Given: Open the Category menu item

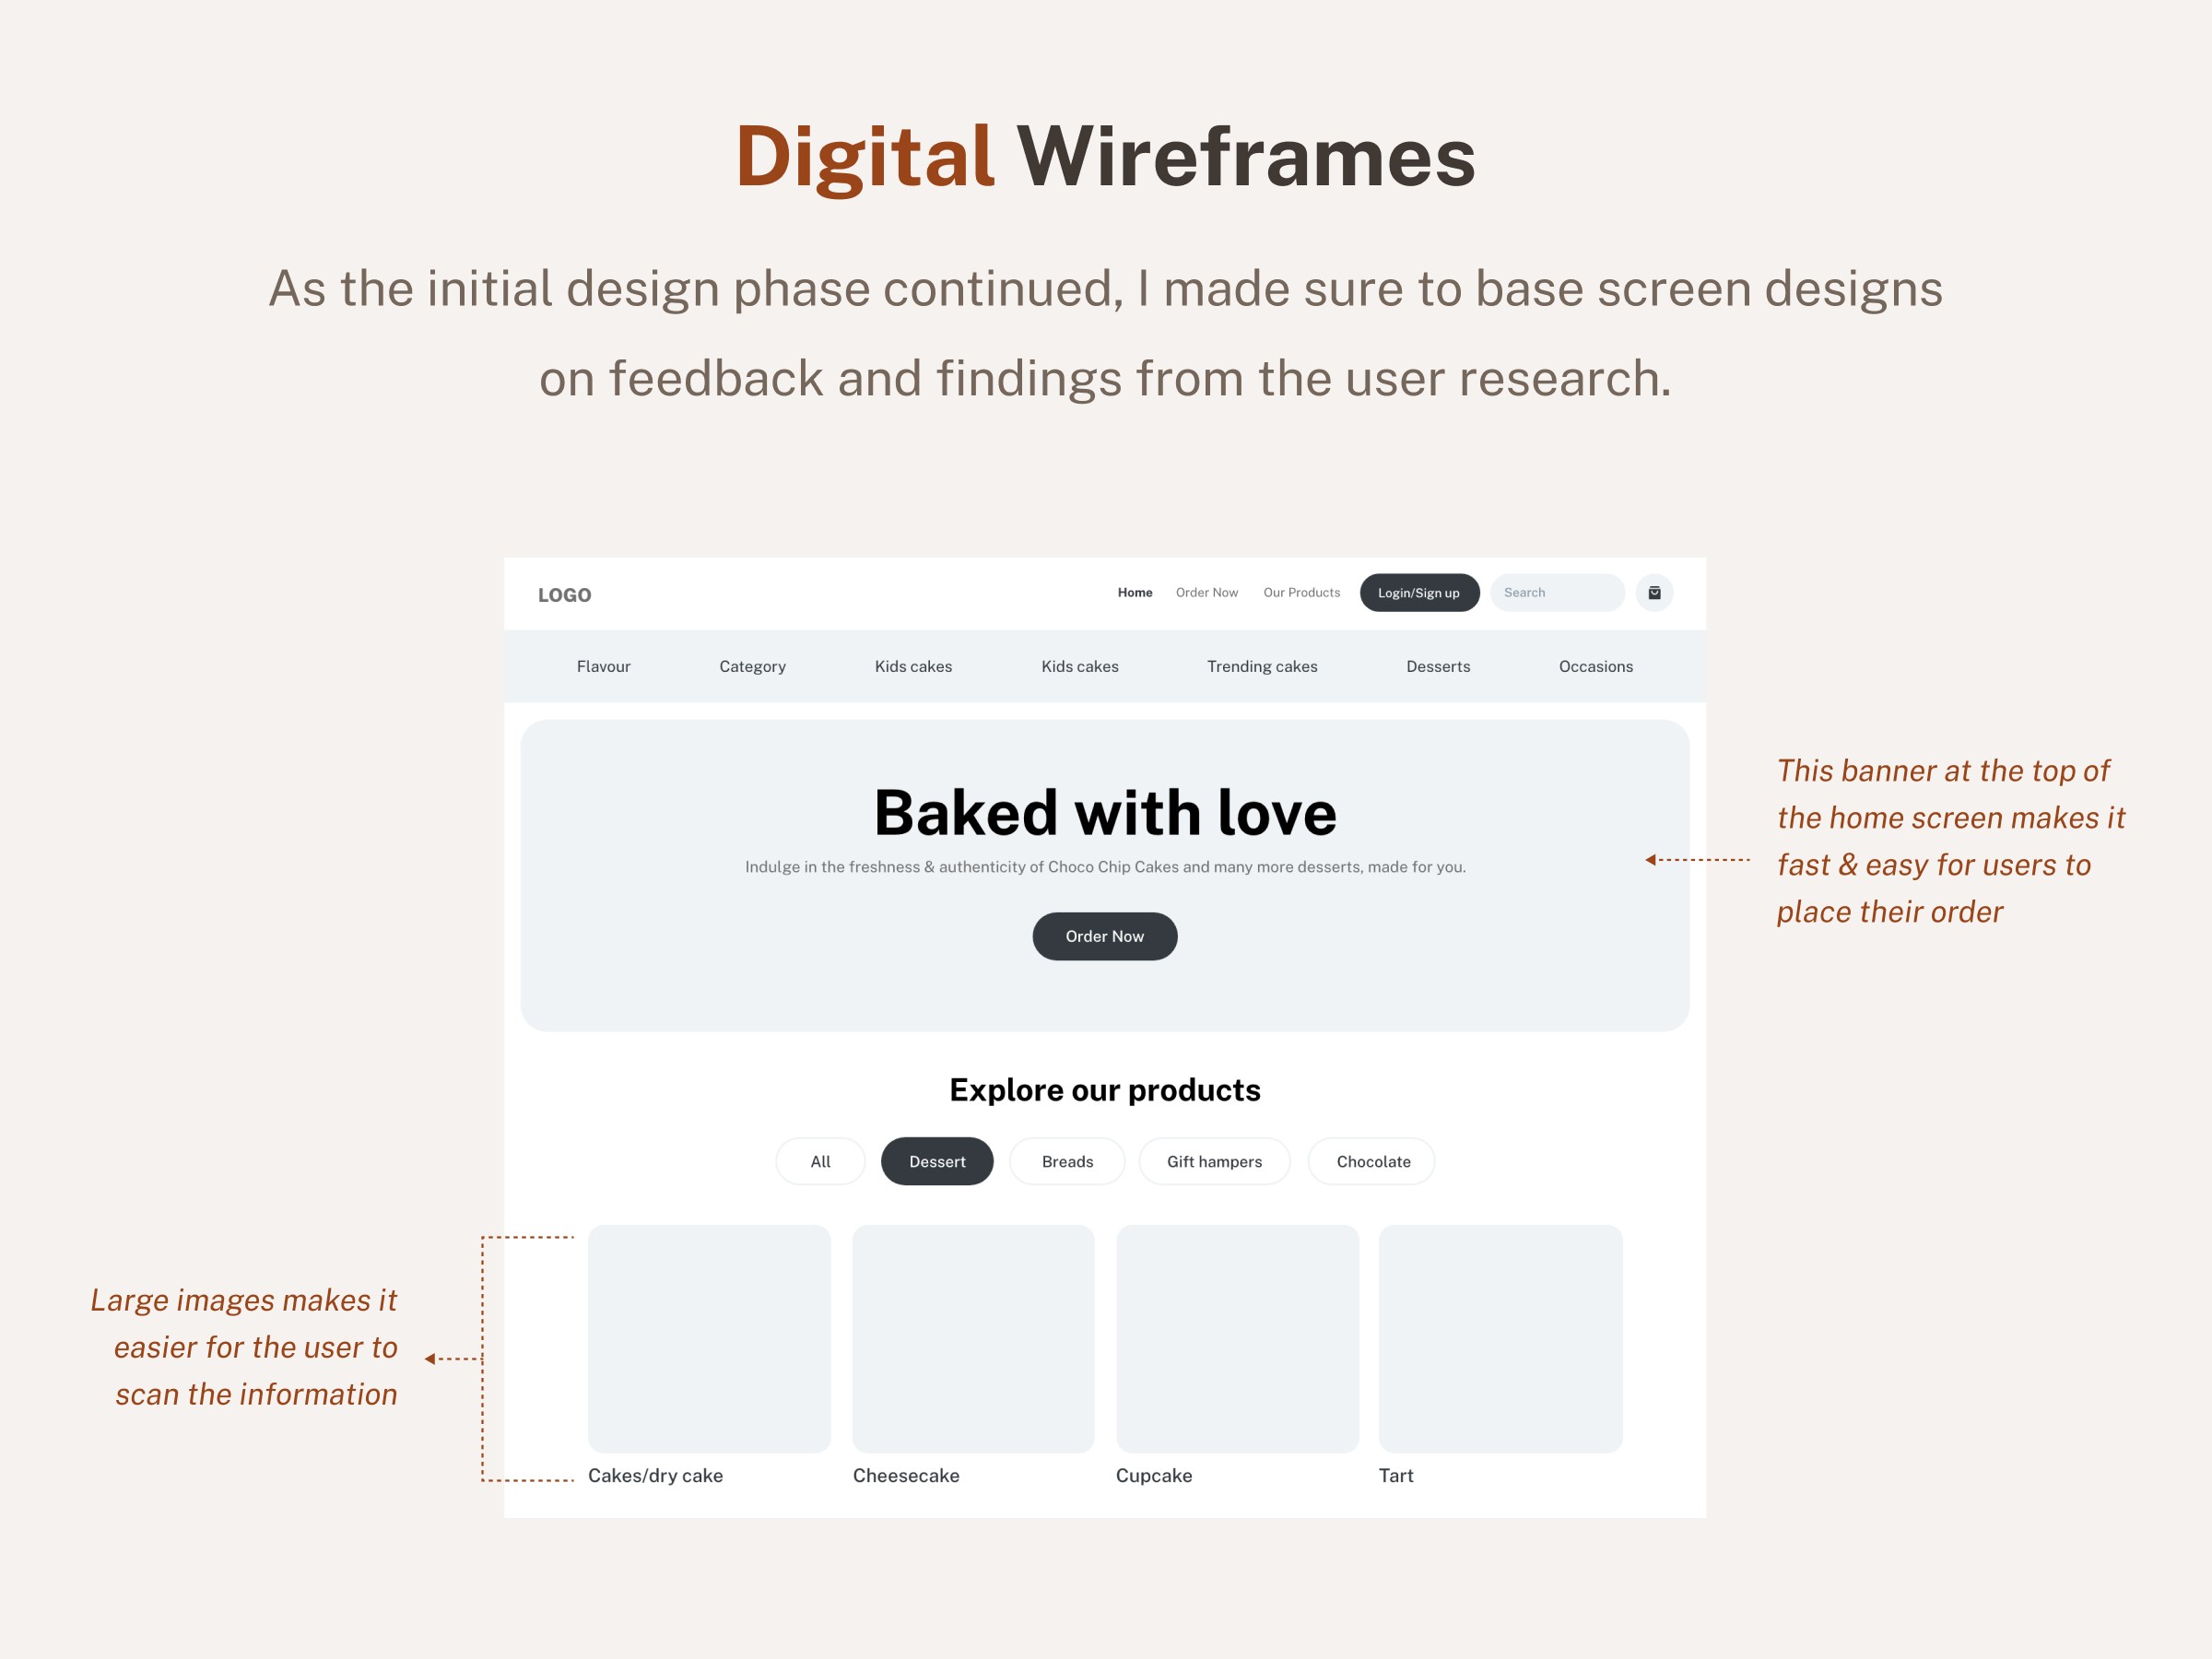Looking at the screenshot, I should pos(752,666).
